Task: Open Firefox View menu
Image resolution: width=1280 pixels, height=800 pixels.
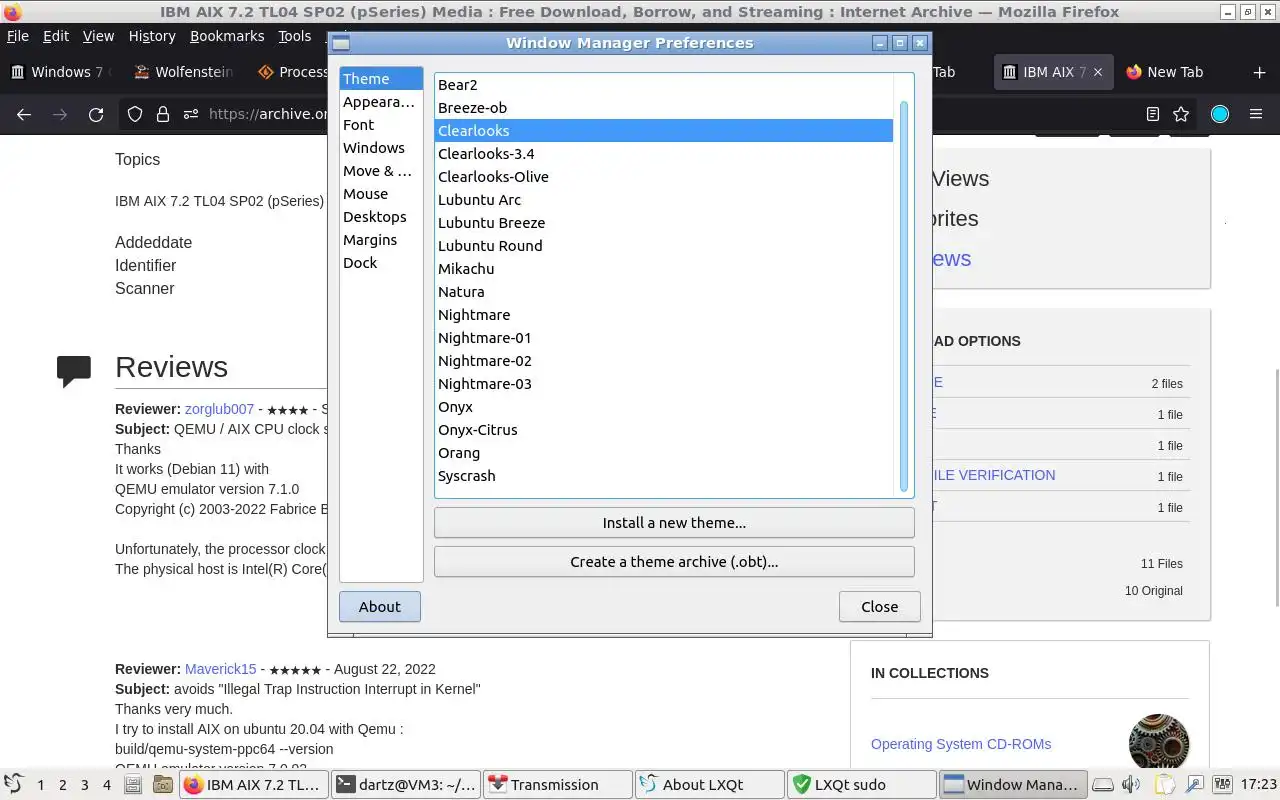Action: click(x=98, y=36)
